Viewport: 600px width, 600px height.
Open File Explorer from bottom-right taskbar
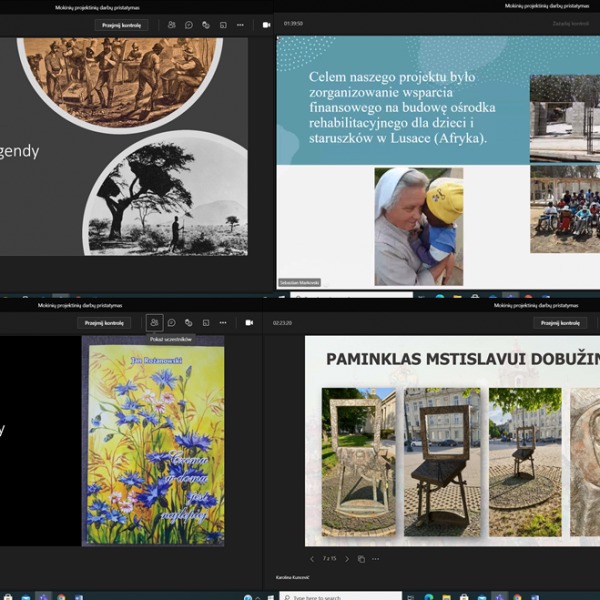pyautogui.click(x=446, y=597)
